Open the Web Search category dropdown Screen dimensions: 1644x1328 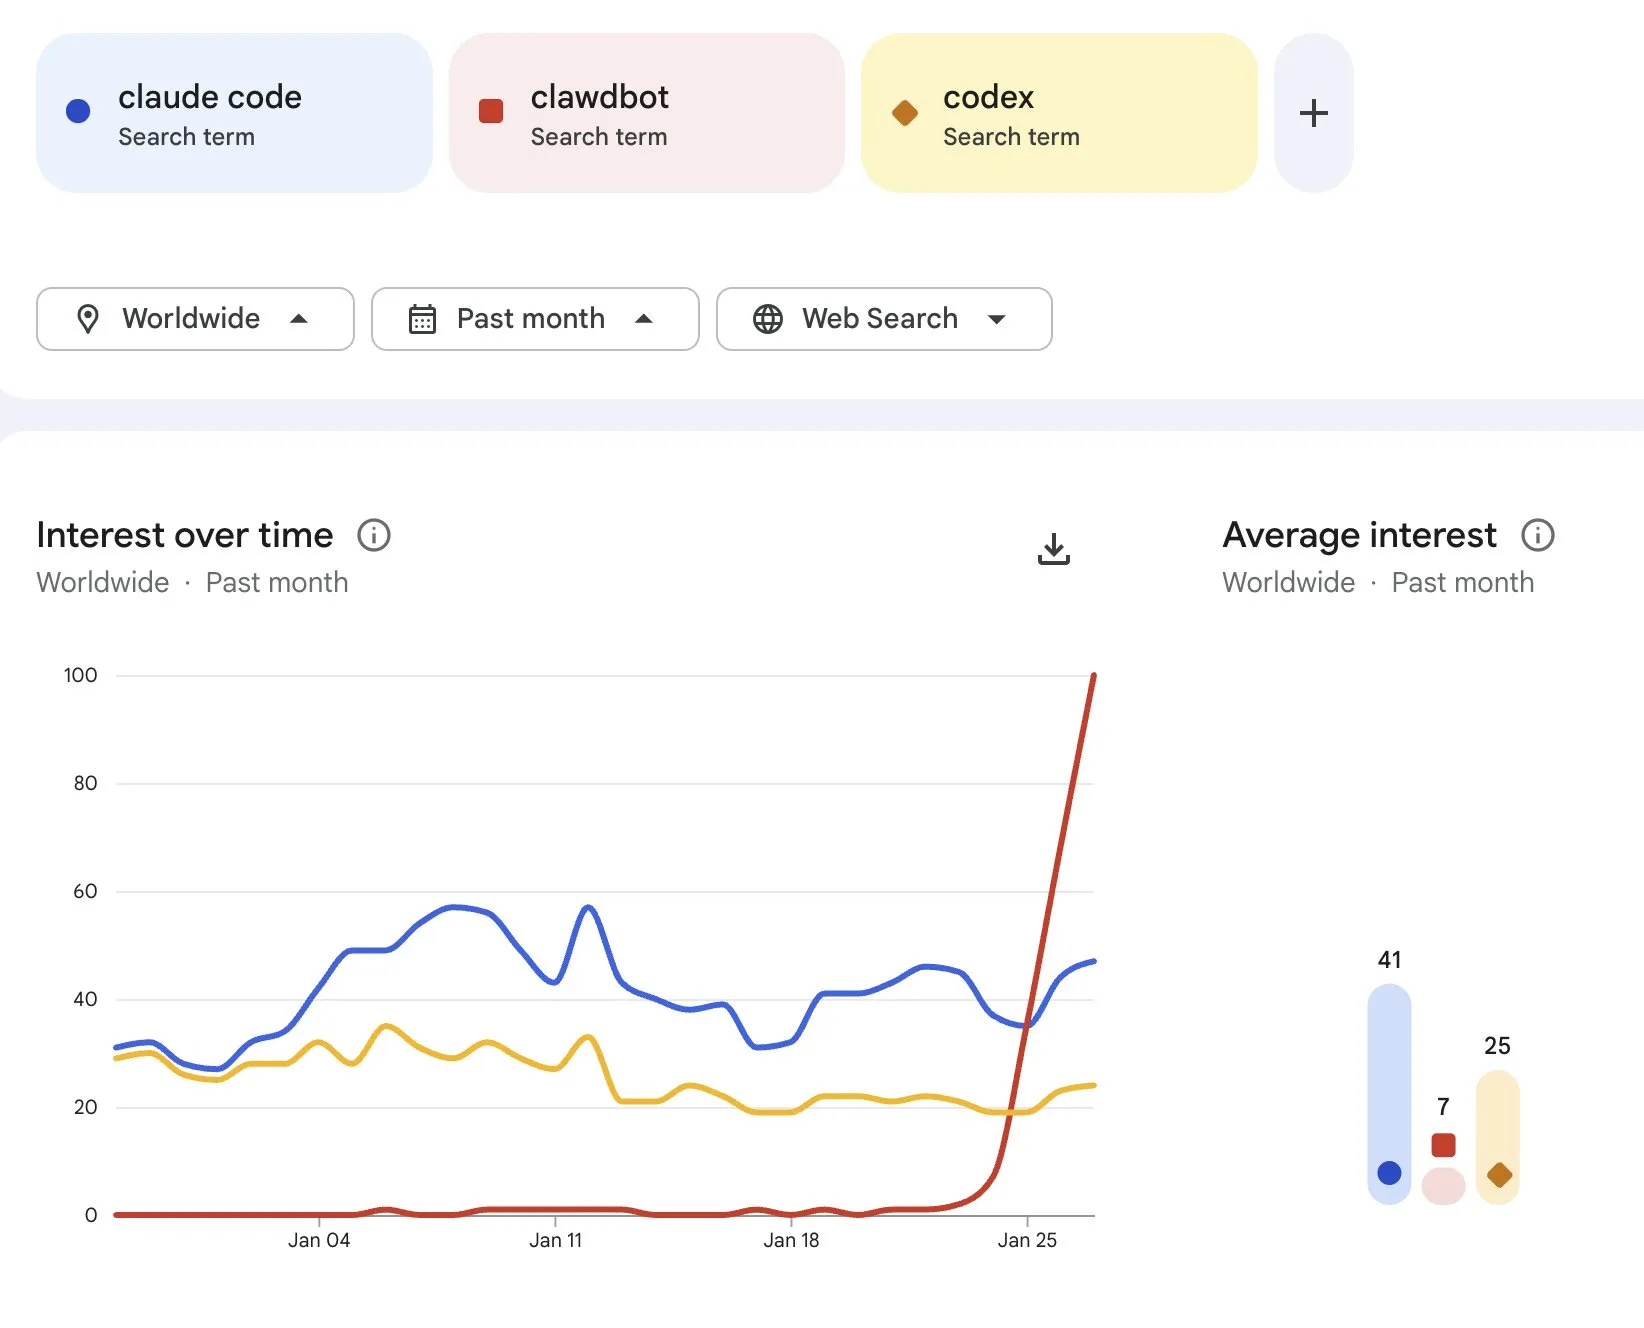pos(883,319)
